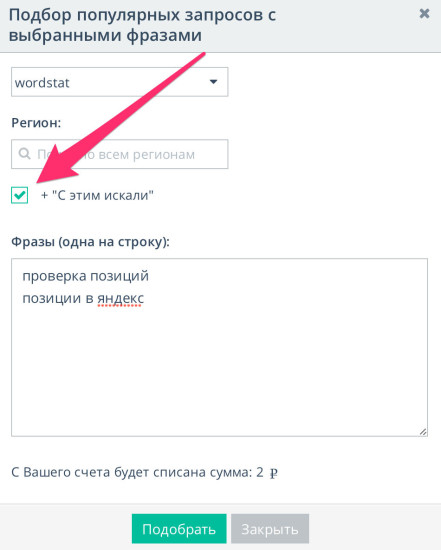The height and width of the screenshot is (550, 441).
Task: Click the ruble currency symbol
Action: click(274, 473)
